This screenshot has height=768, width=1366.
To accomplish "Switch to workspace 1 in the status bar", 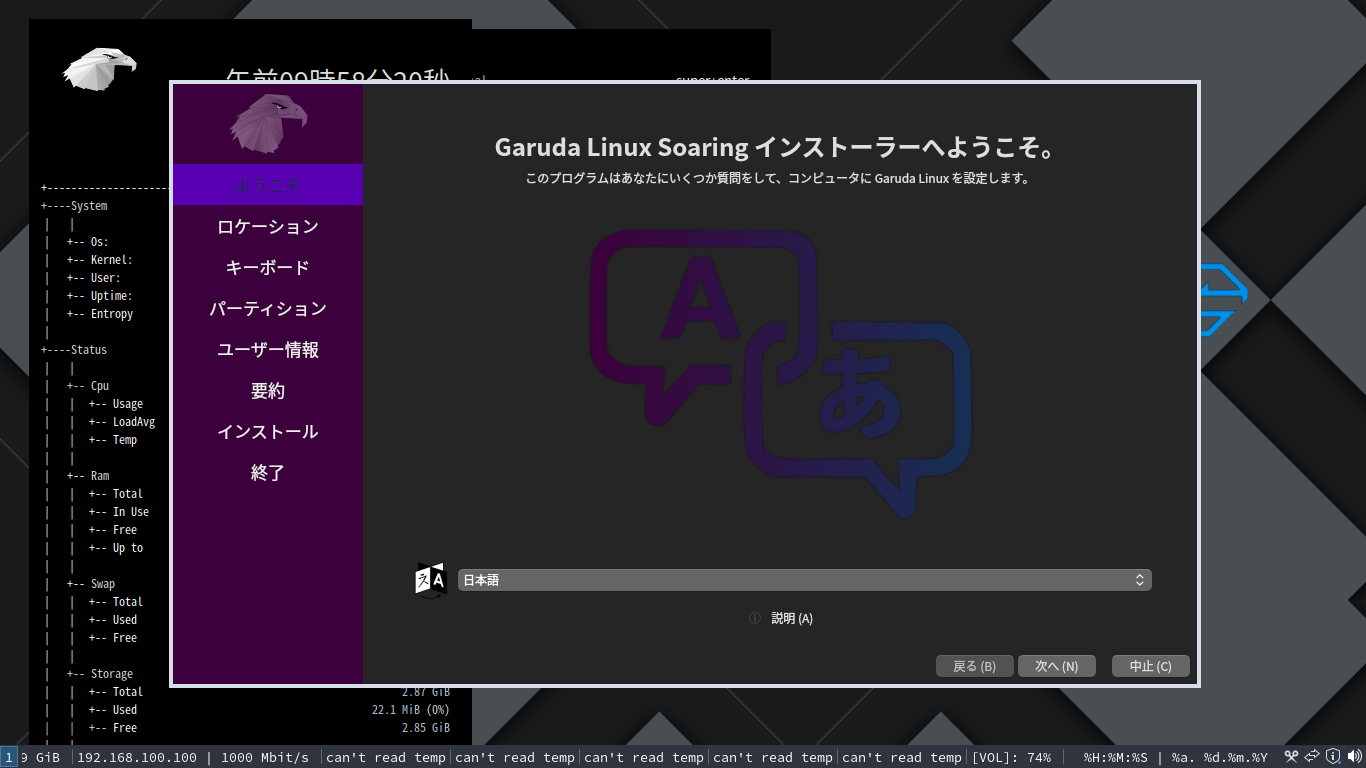I will (x=9, y=757).
